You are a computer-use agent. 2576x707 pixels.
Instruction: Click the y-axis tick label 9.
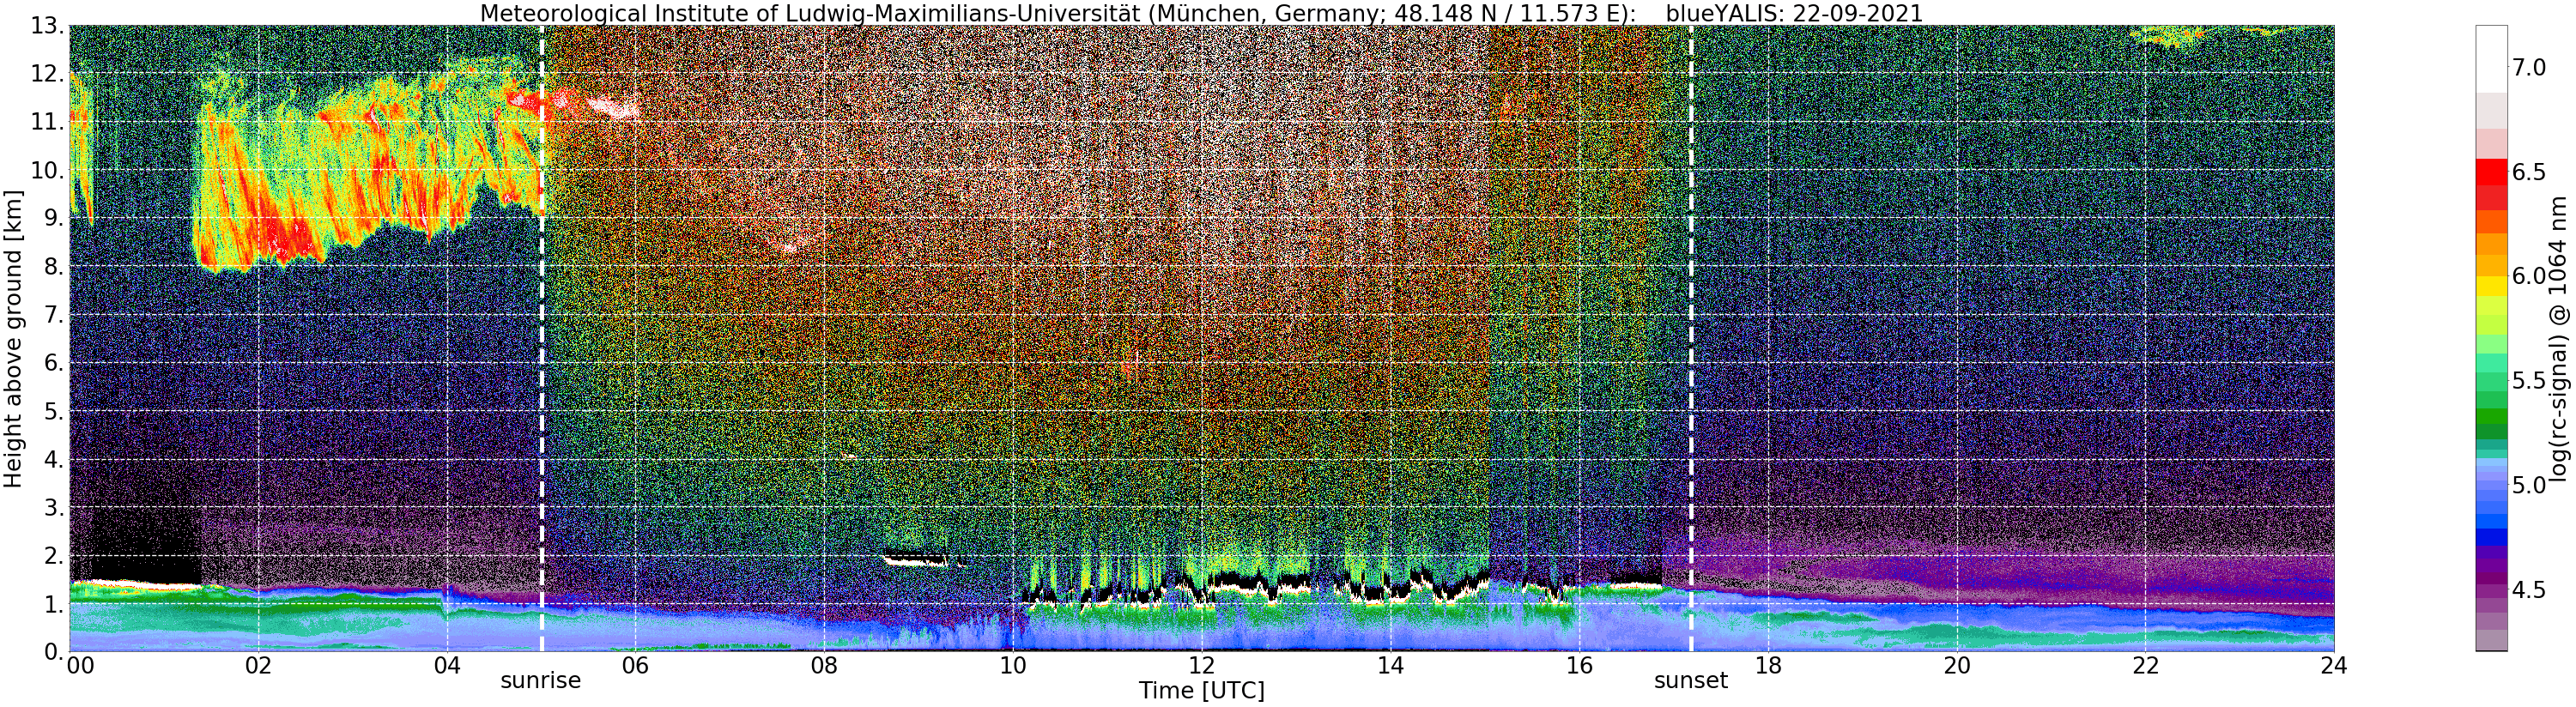click(x=54, y=218)
